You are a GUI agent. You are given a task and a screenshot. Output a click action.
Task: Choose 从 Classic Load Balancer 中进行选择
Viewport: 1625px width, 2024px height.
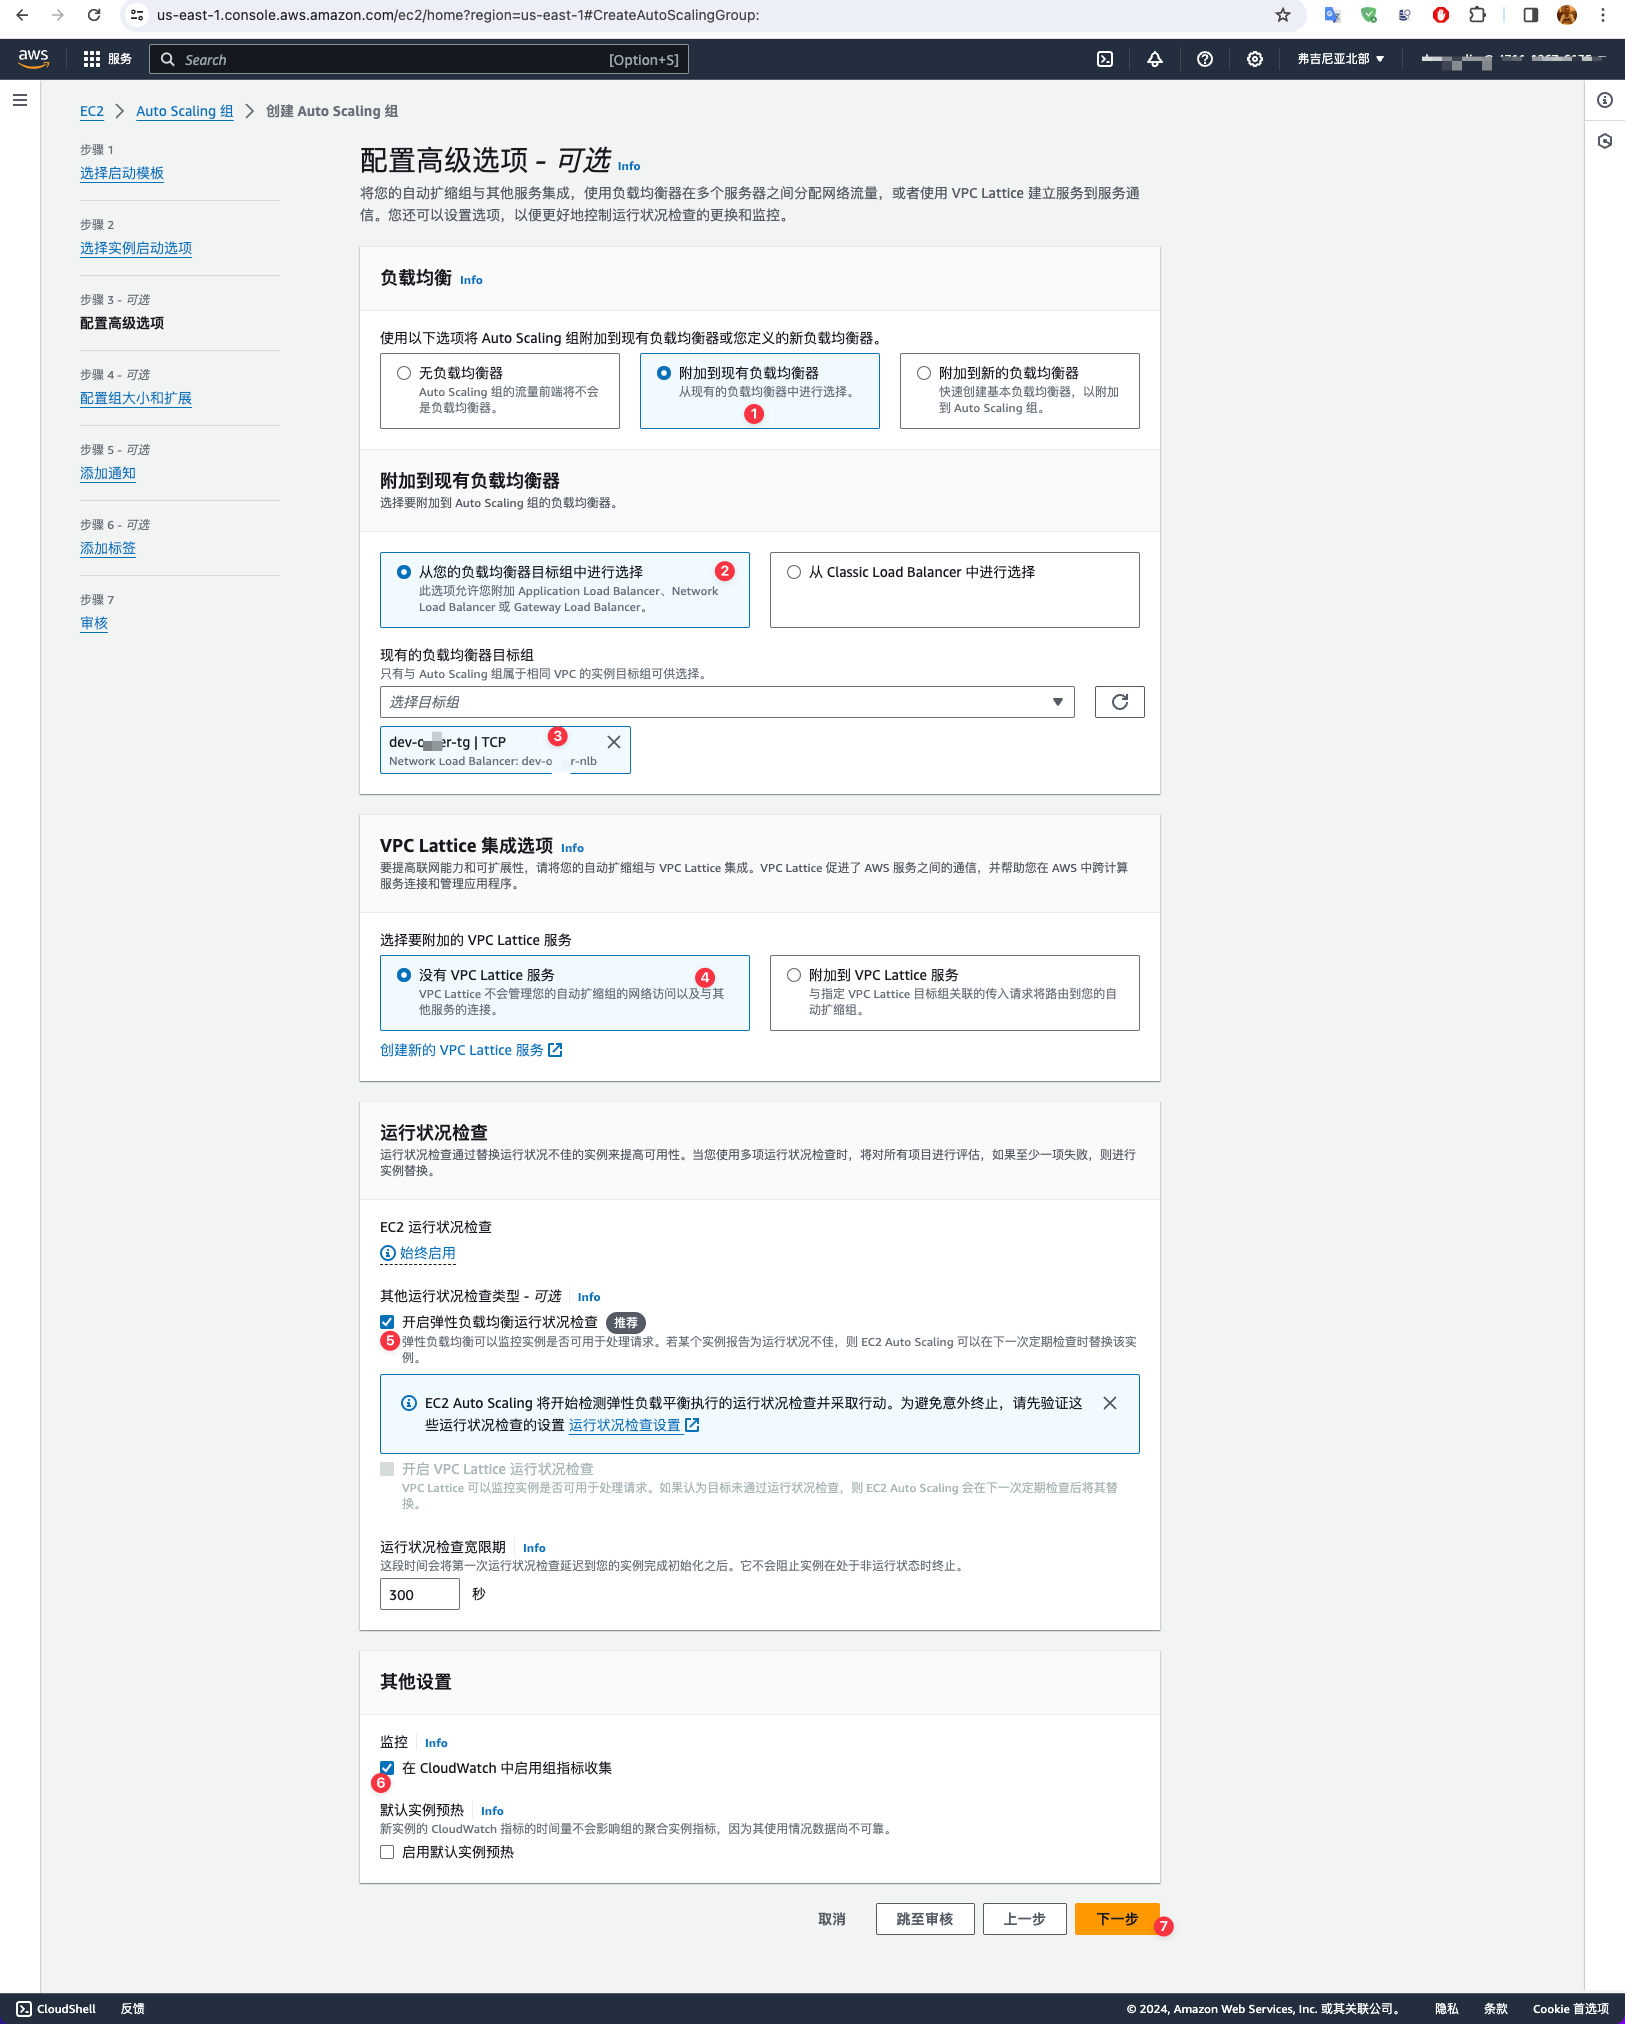pos(955,590)
